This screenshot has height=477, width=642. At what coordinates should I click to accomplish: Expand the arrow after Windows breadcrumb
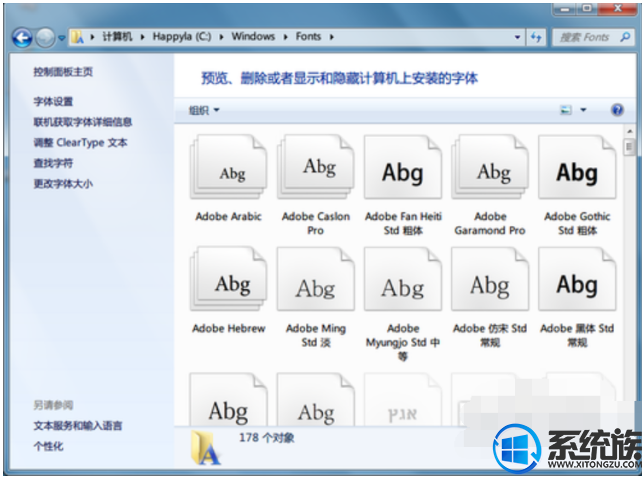click(x=285, y=37)
